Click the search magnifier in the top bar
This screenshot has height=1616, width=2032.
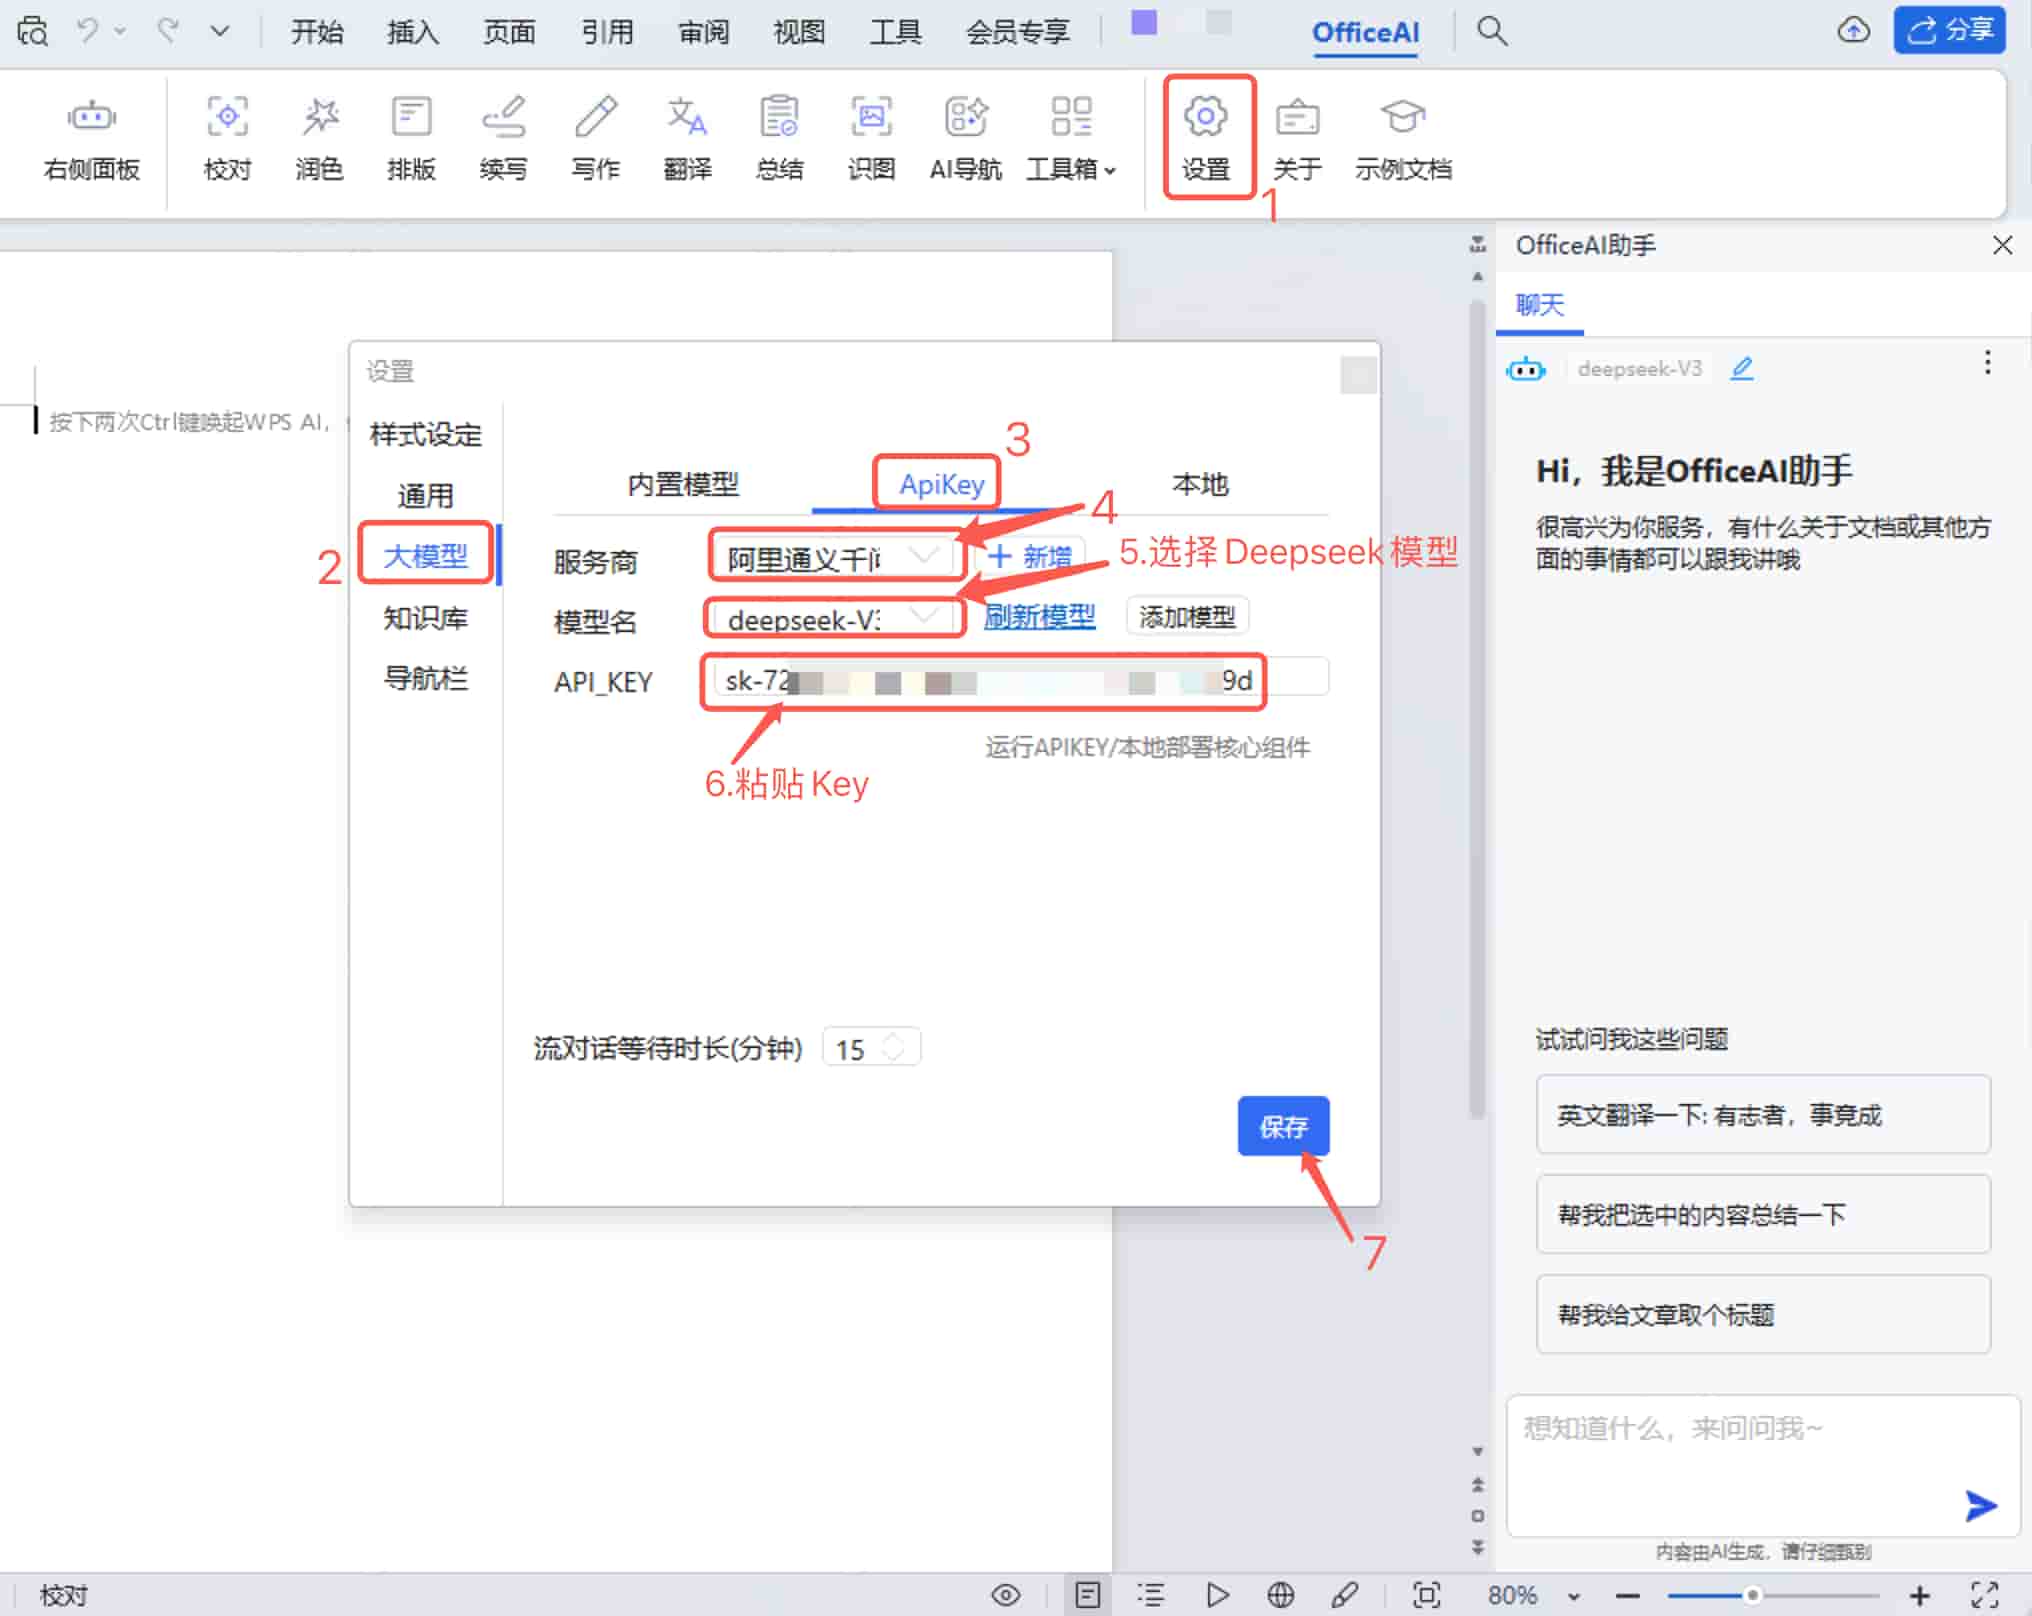(x=1490, y=31)
